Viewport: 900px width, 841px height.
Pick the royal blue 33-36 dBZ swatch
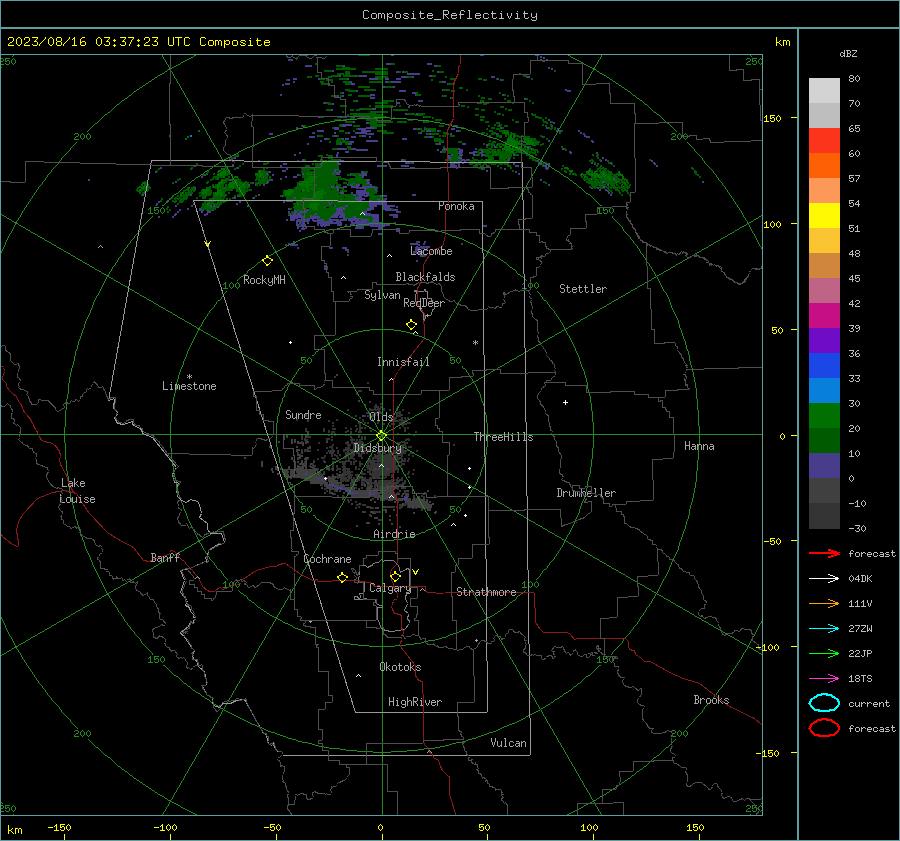[x=824, y=366]
